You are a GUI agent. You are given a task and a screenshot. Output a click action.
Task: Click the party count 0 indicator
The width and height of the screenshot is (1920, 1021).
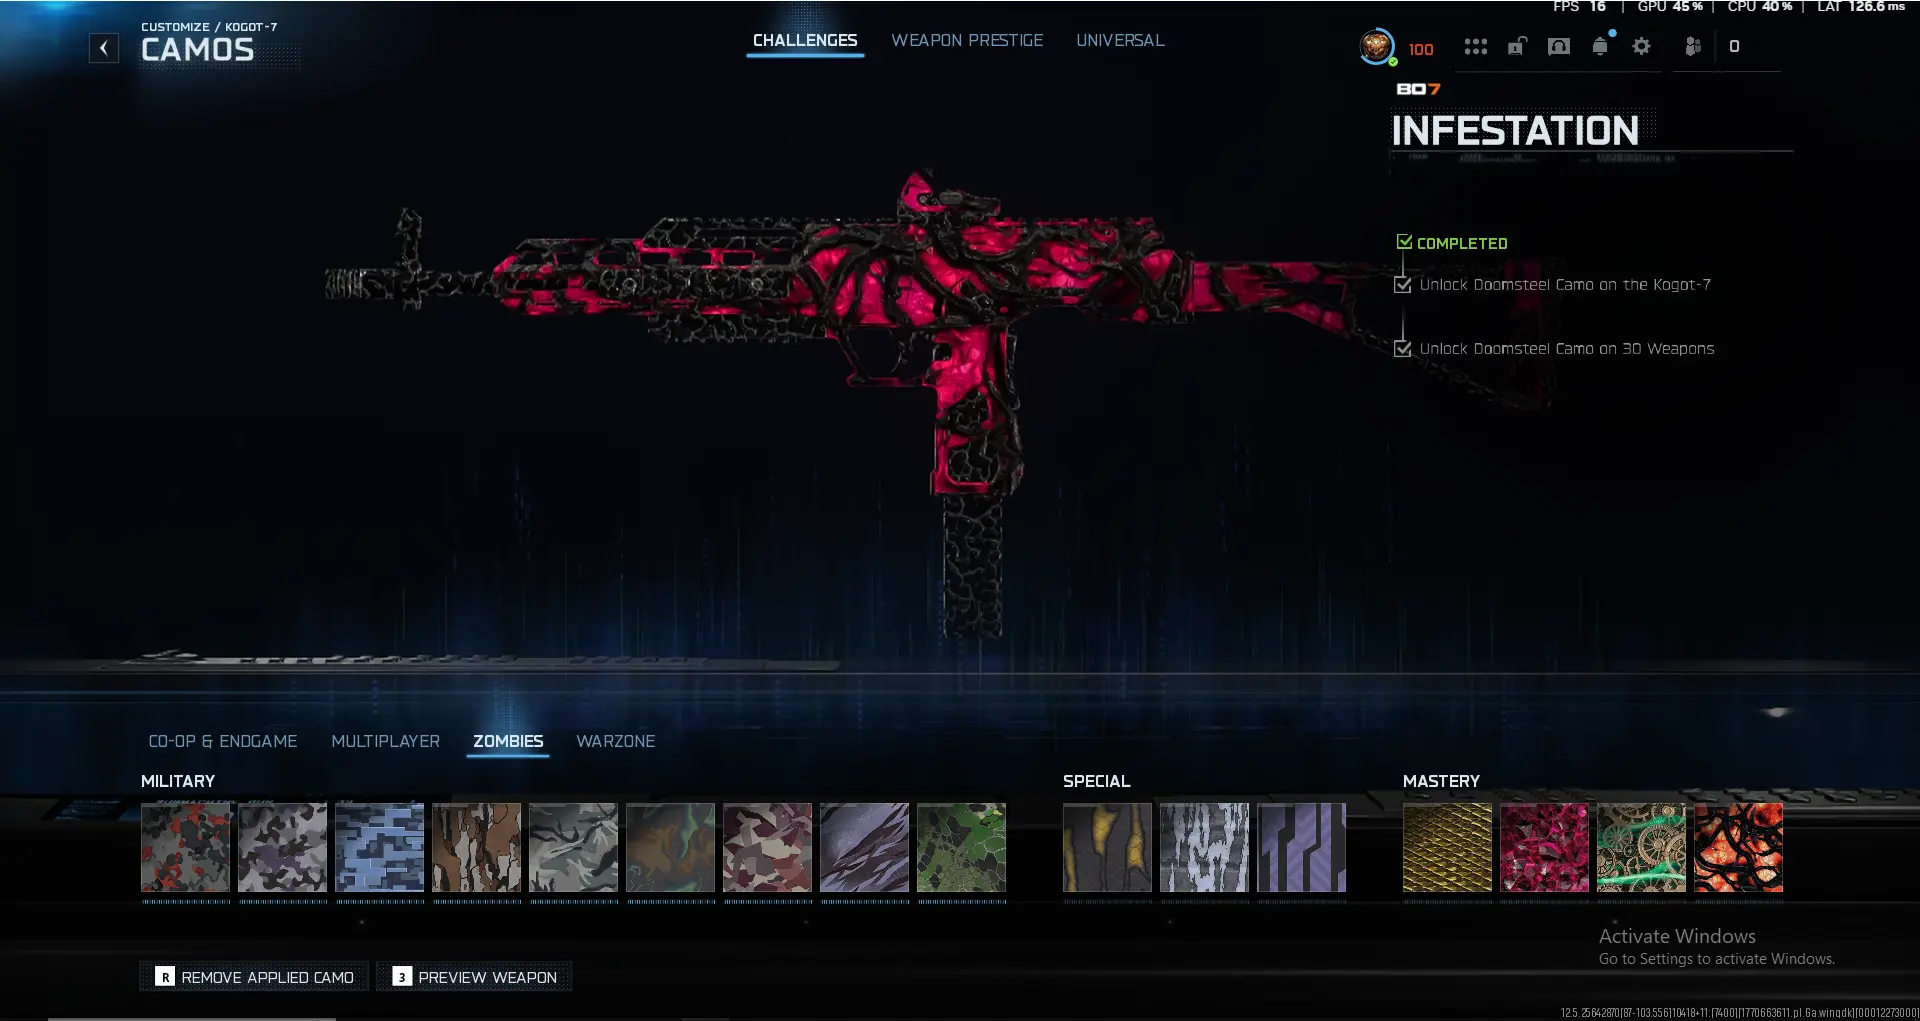1734,47
